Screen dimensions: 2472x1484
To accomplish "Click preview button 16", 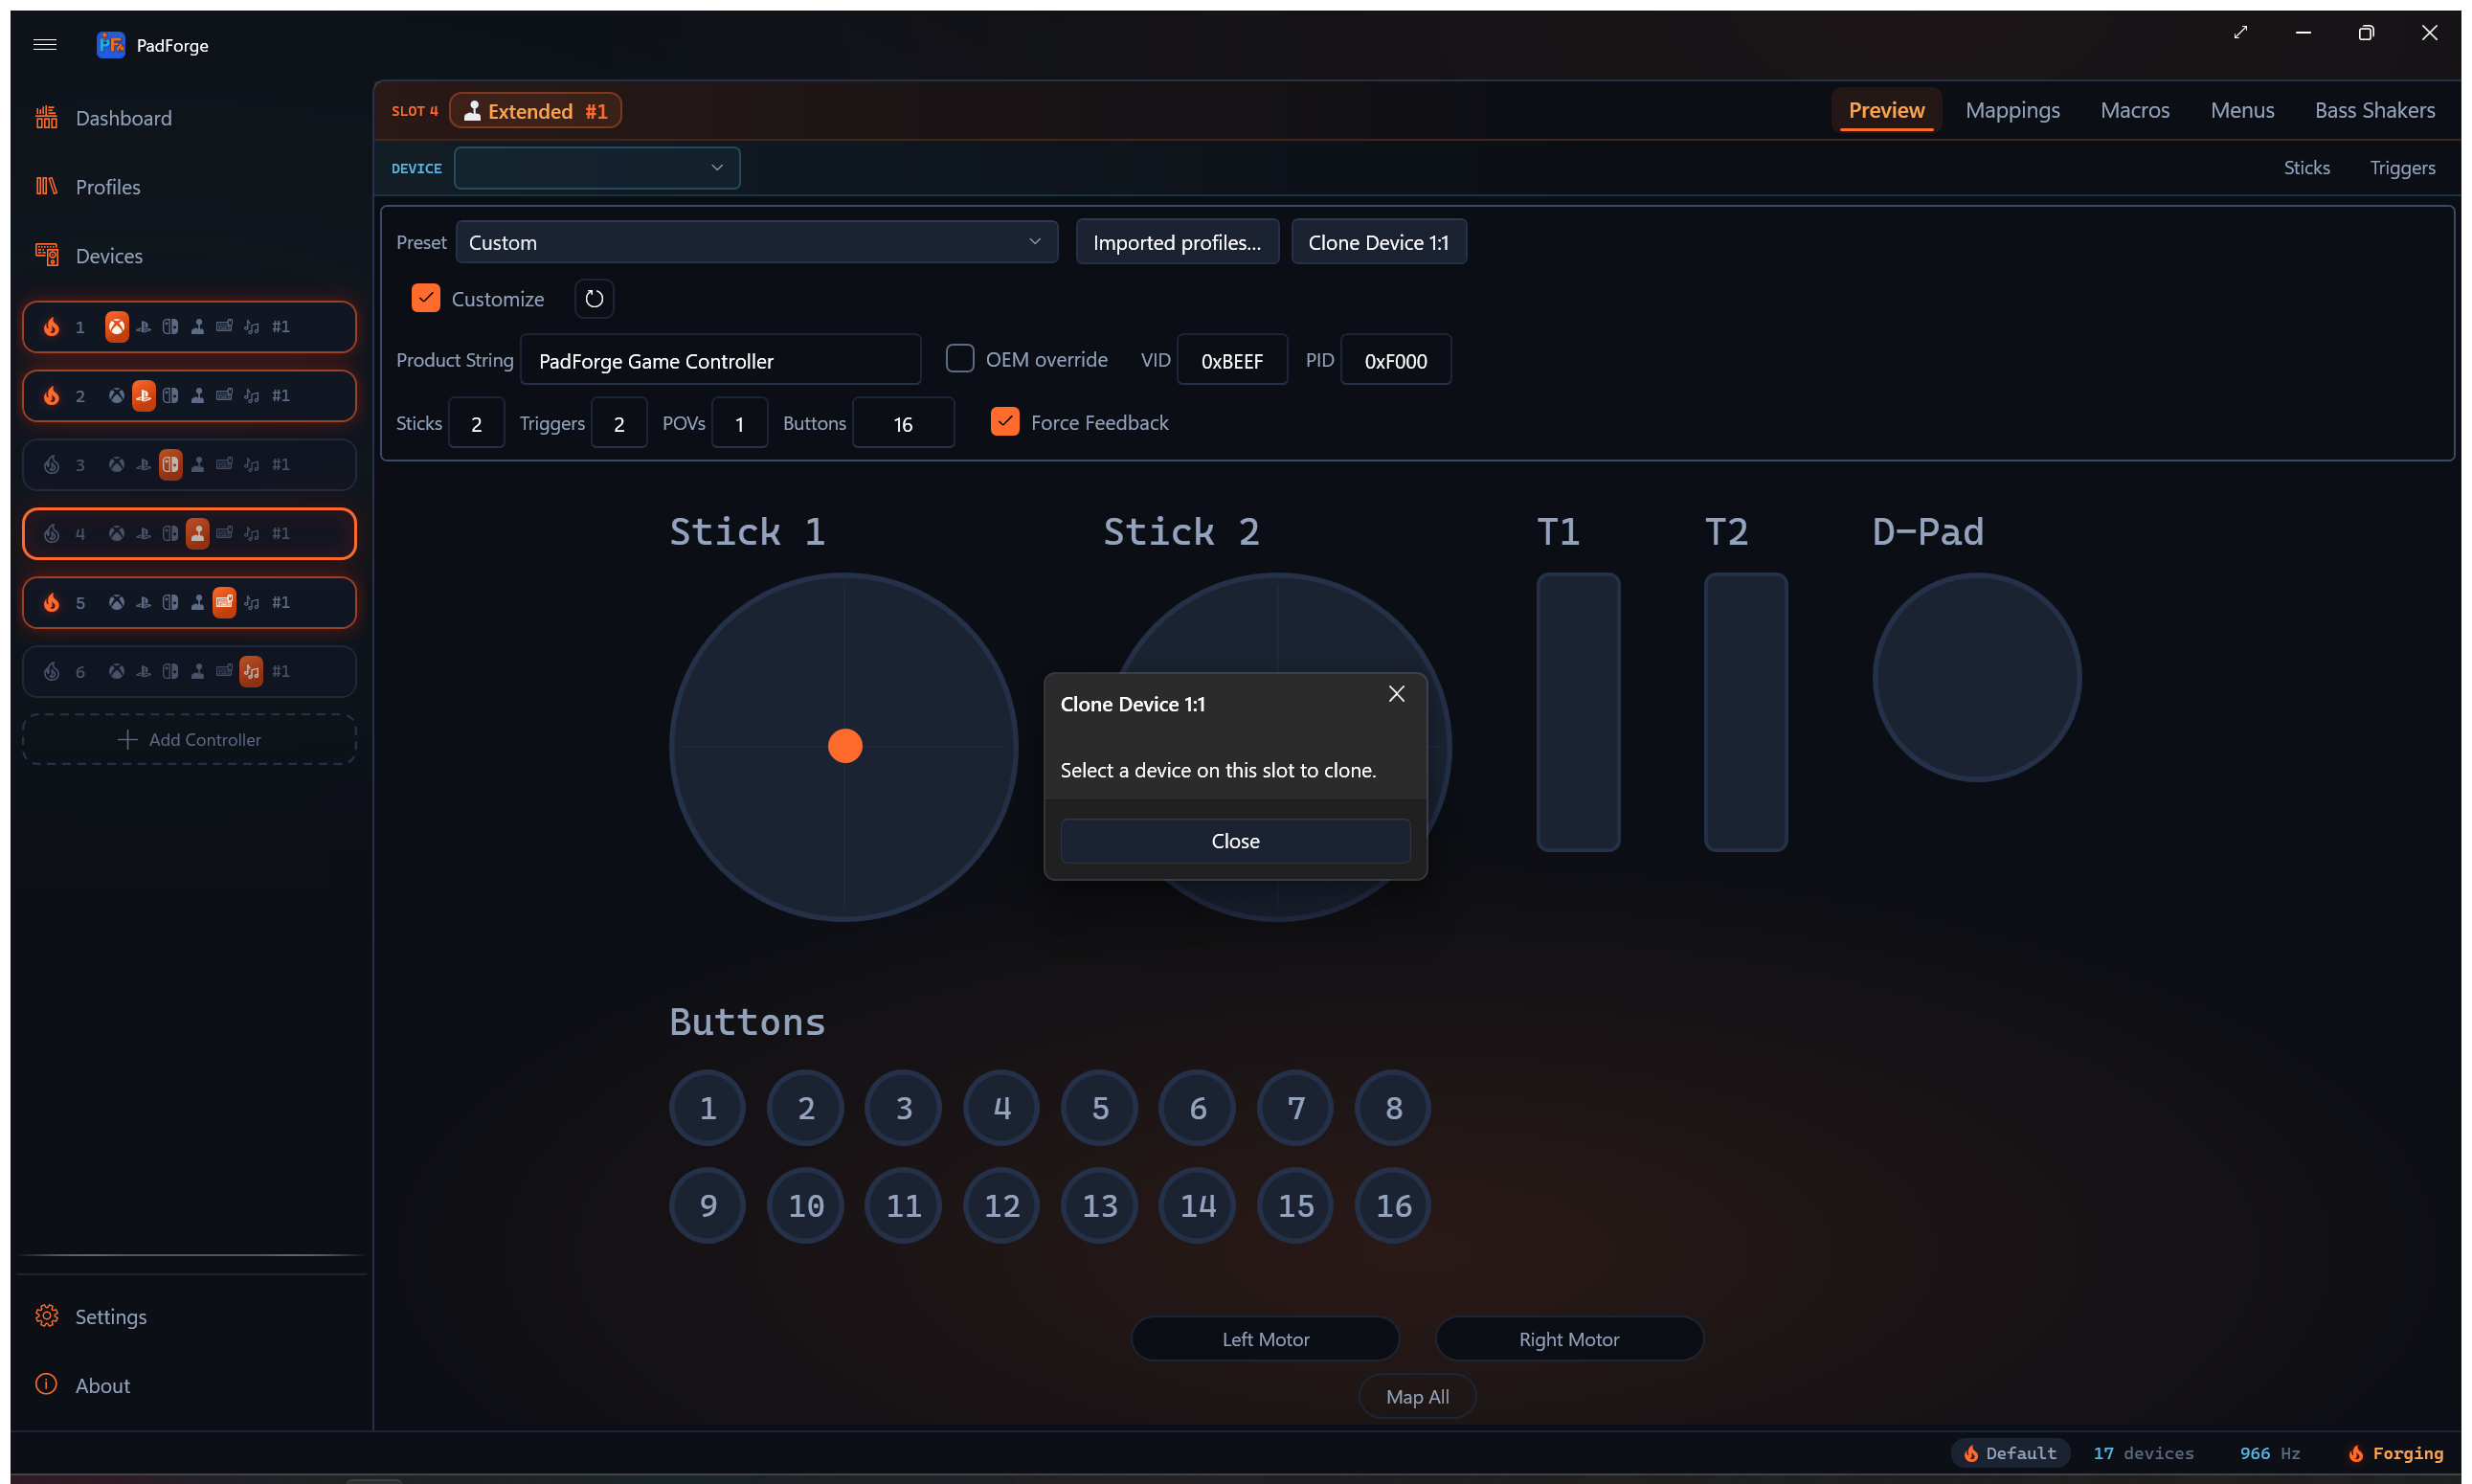I will pyautogui.click(x=1393, y=1205).
